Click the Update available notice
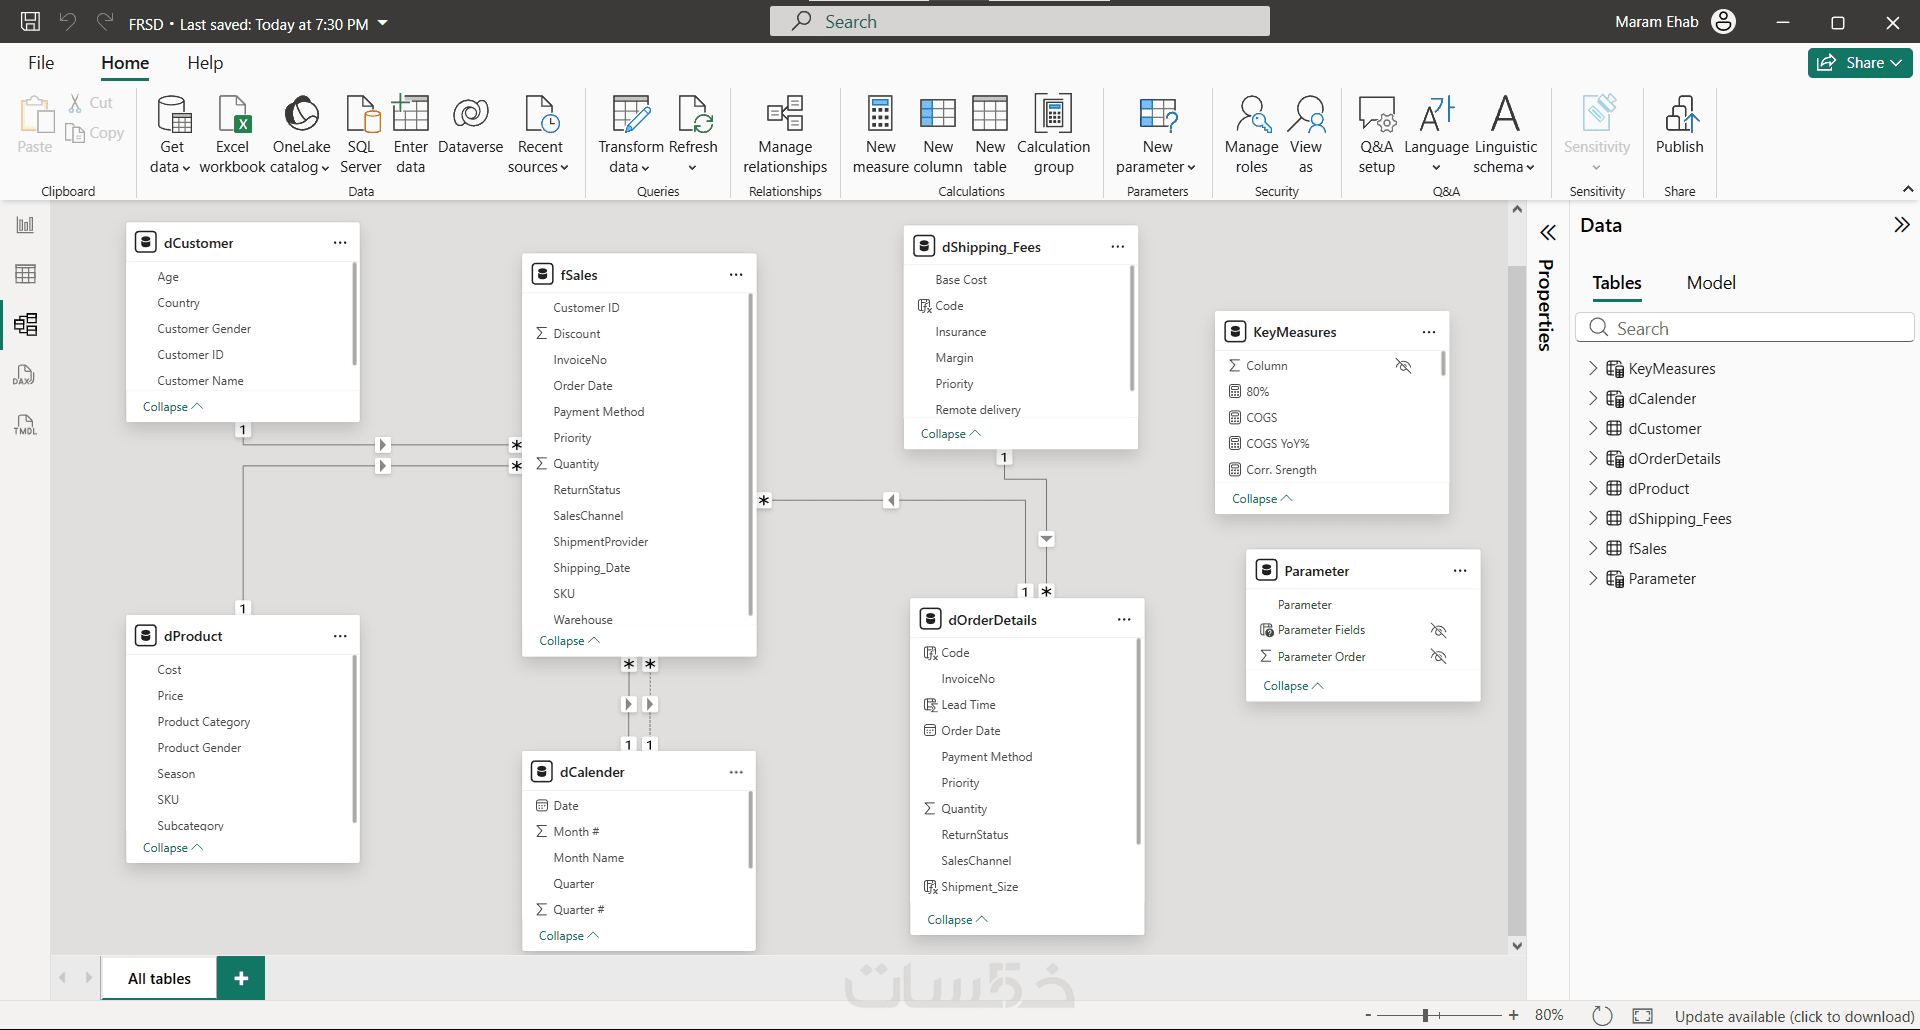This screenshot has width=1920, height=1030. coord(1794,1016)
